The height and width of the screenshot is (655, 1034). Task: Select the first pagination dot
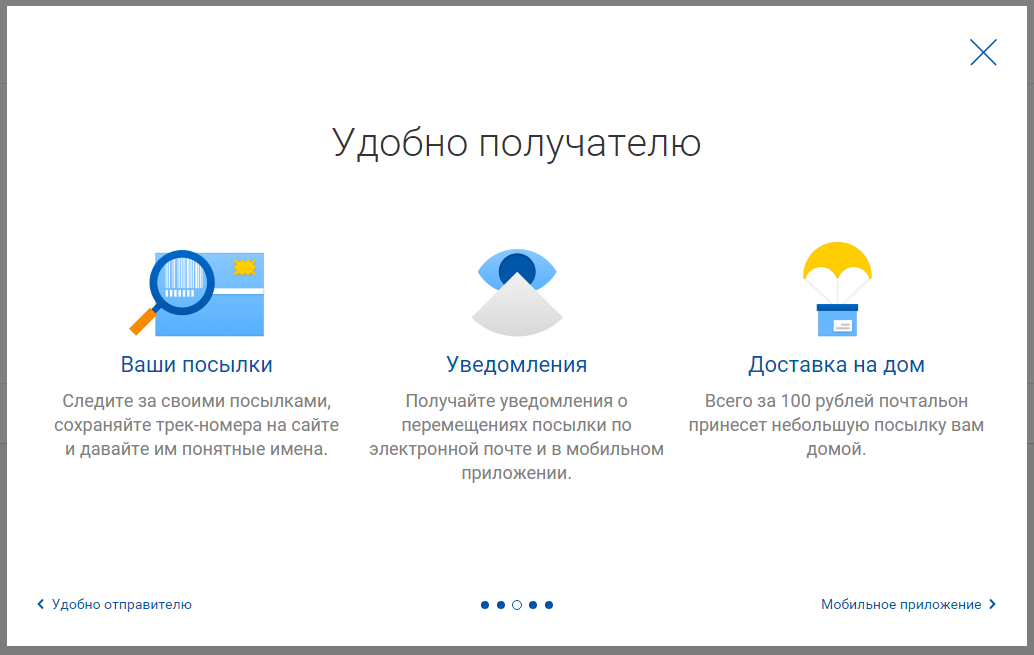(x=485, y=605)
